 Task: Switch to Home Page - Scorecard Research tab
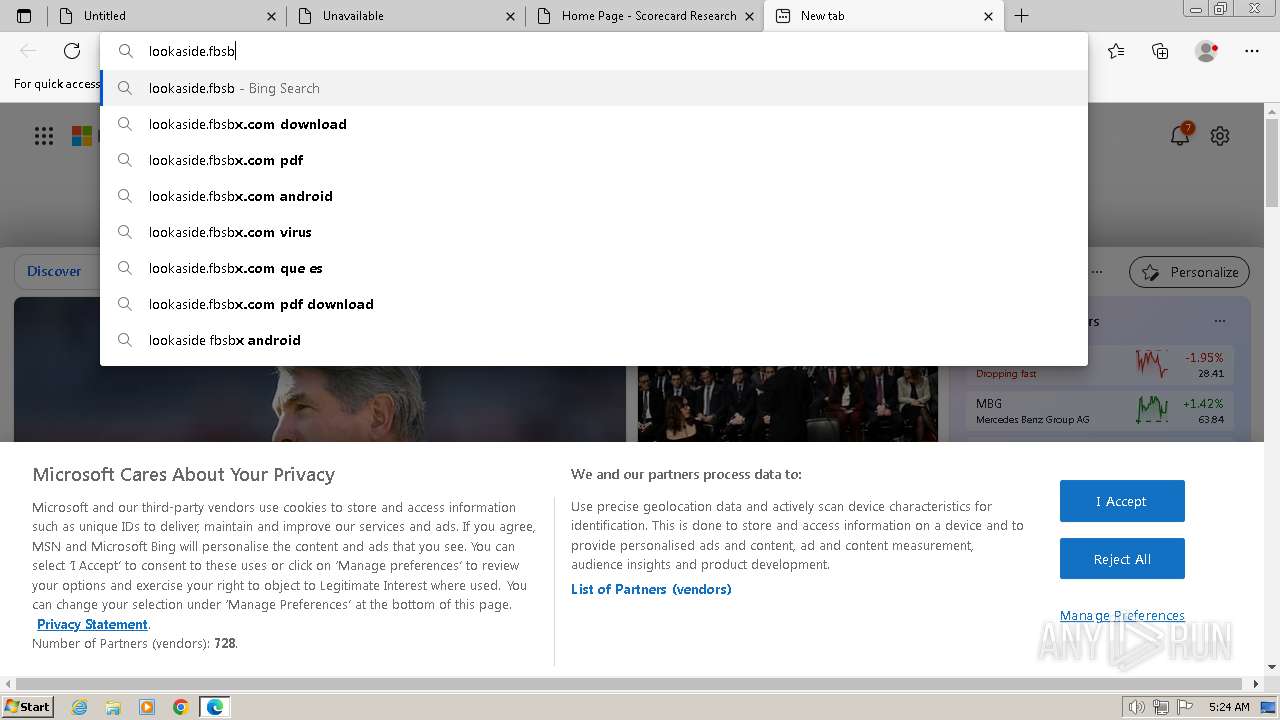[x=645, y=16]
